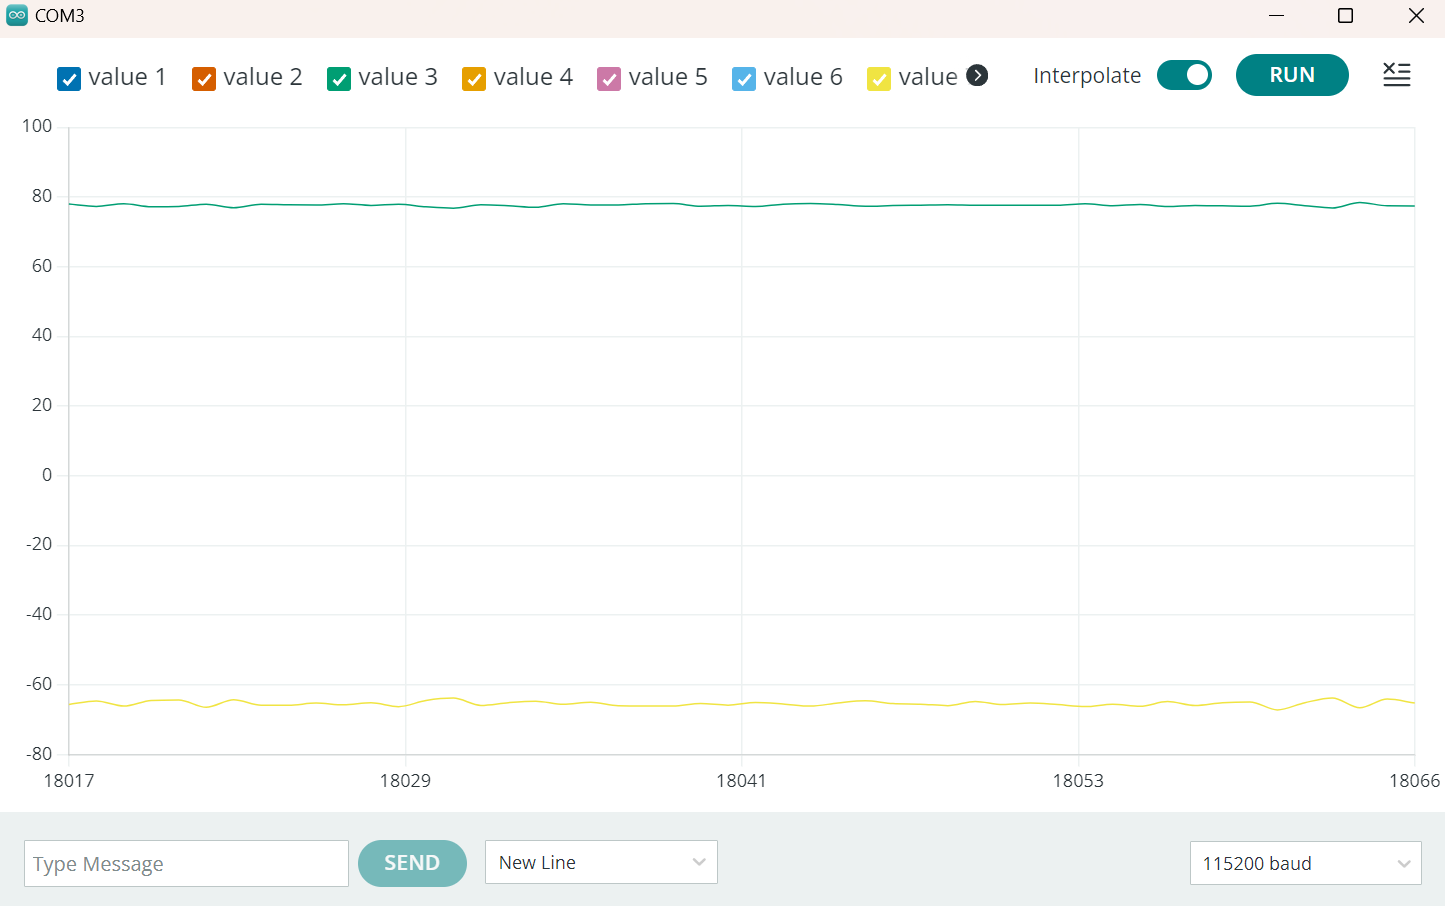Image resolution: width=1445 pixels, height=906 pixels.
Task: Click the SEND button
Action: tap(412, 863)
